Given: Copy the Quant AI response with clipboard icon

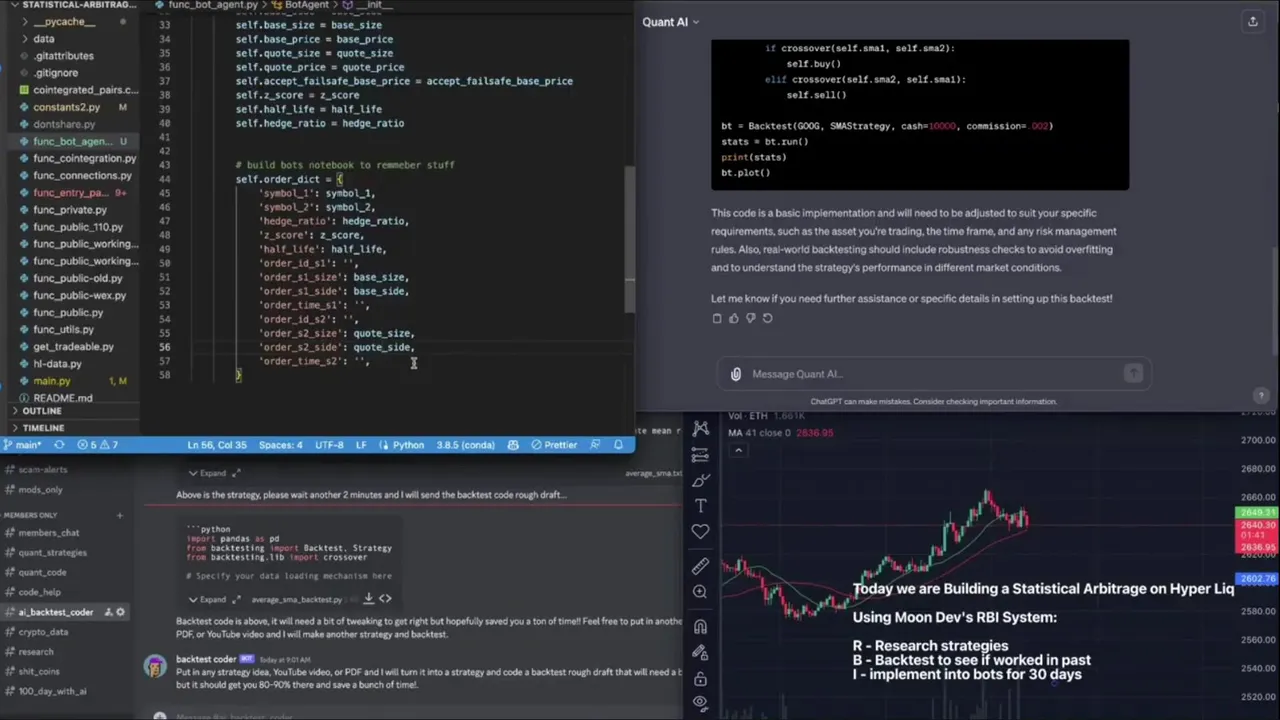Looking at the screenshot, I should [717, 318].
